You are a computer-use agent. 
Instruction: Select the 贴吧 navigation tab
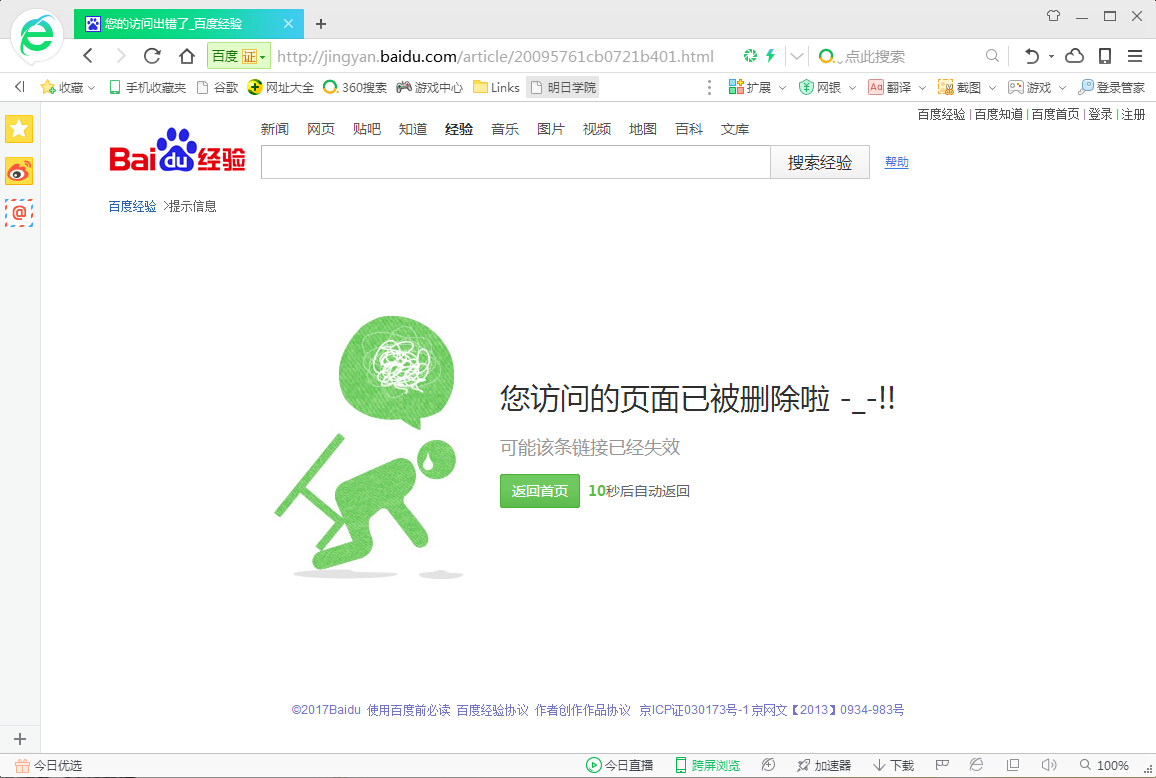pyautogui.click(x=366, y=129)
